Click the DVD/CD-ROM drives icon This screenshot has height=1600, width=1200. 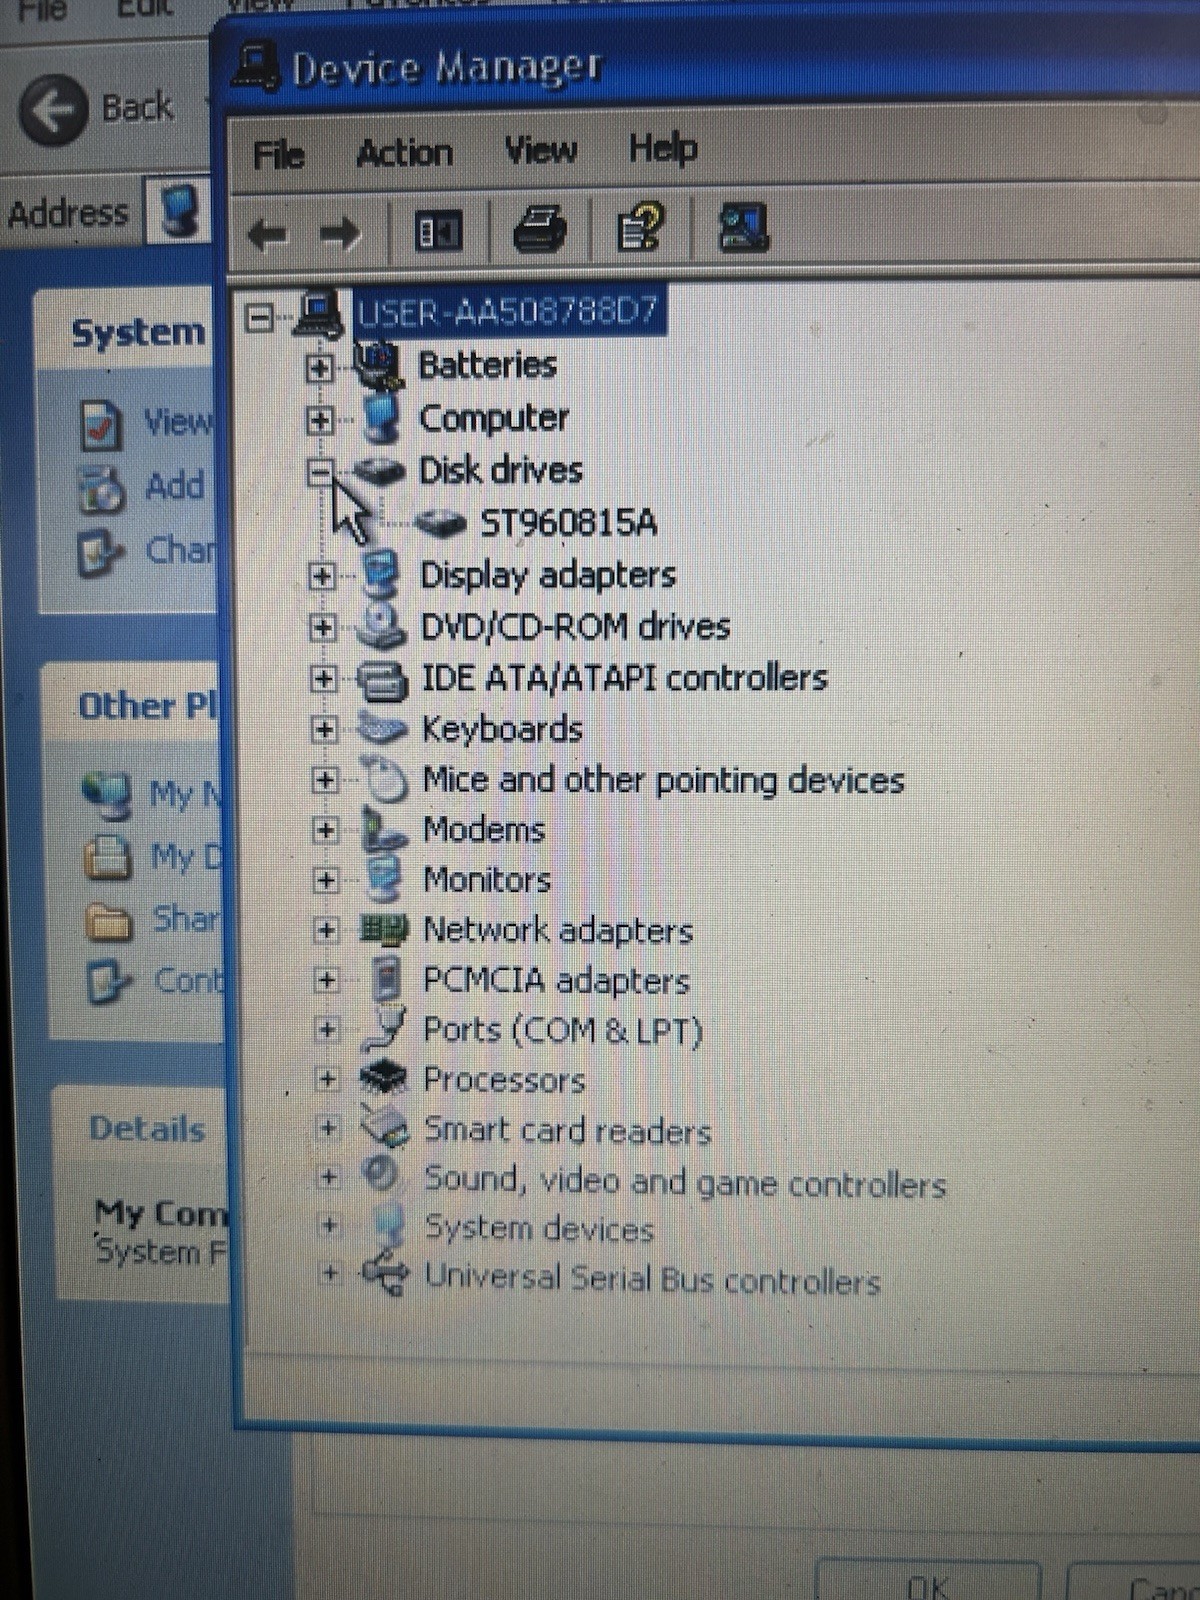380,626
